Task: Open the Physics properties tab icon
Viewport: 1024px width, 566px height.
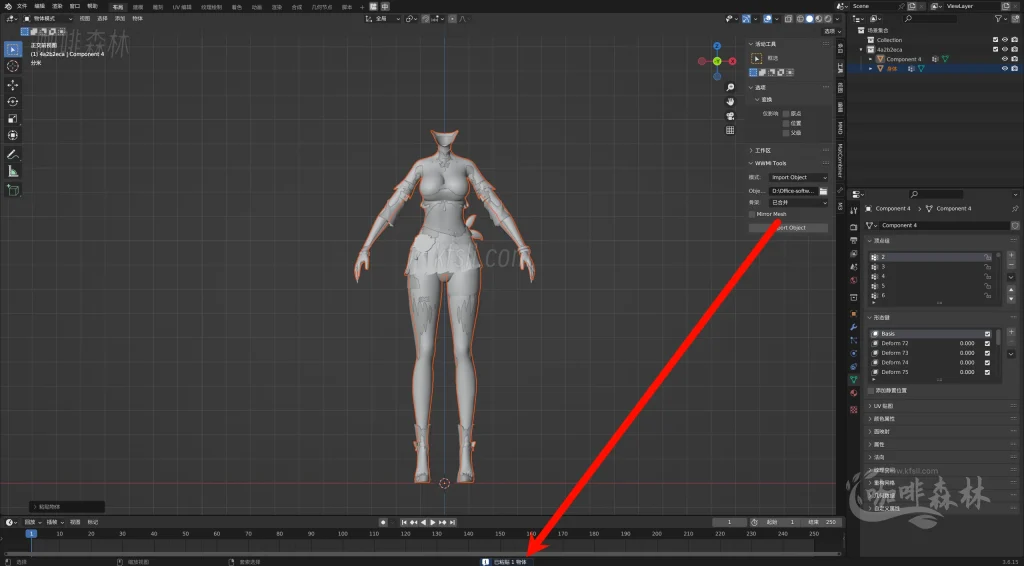Action: (x=854, y=353)
